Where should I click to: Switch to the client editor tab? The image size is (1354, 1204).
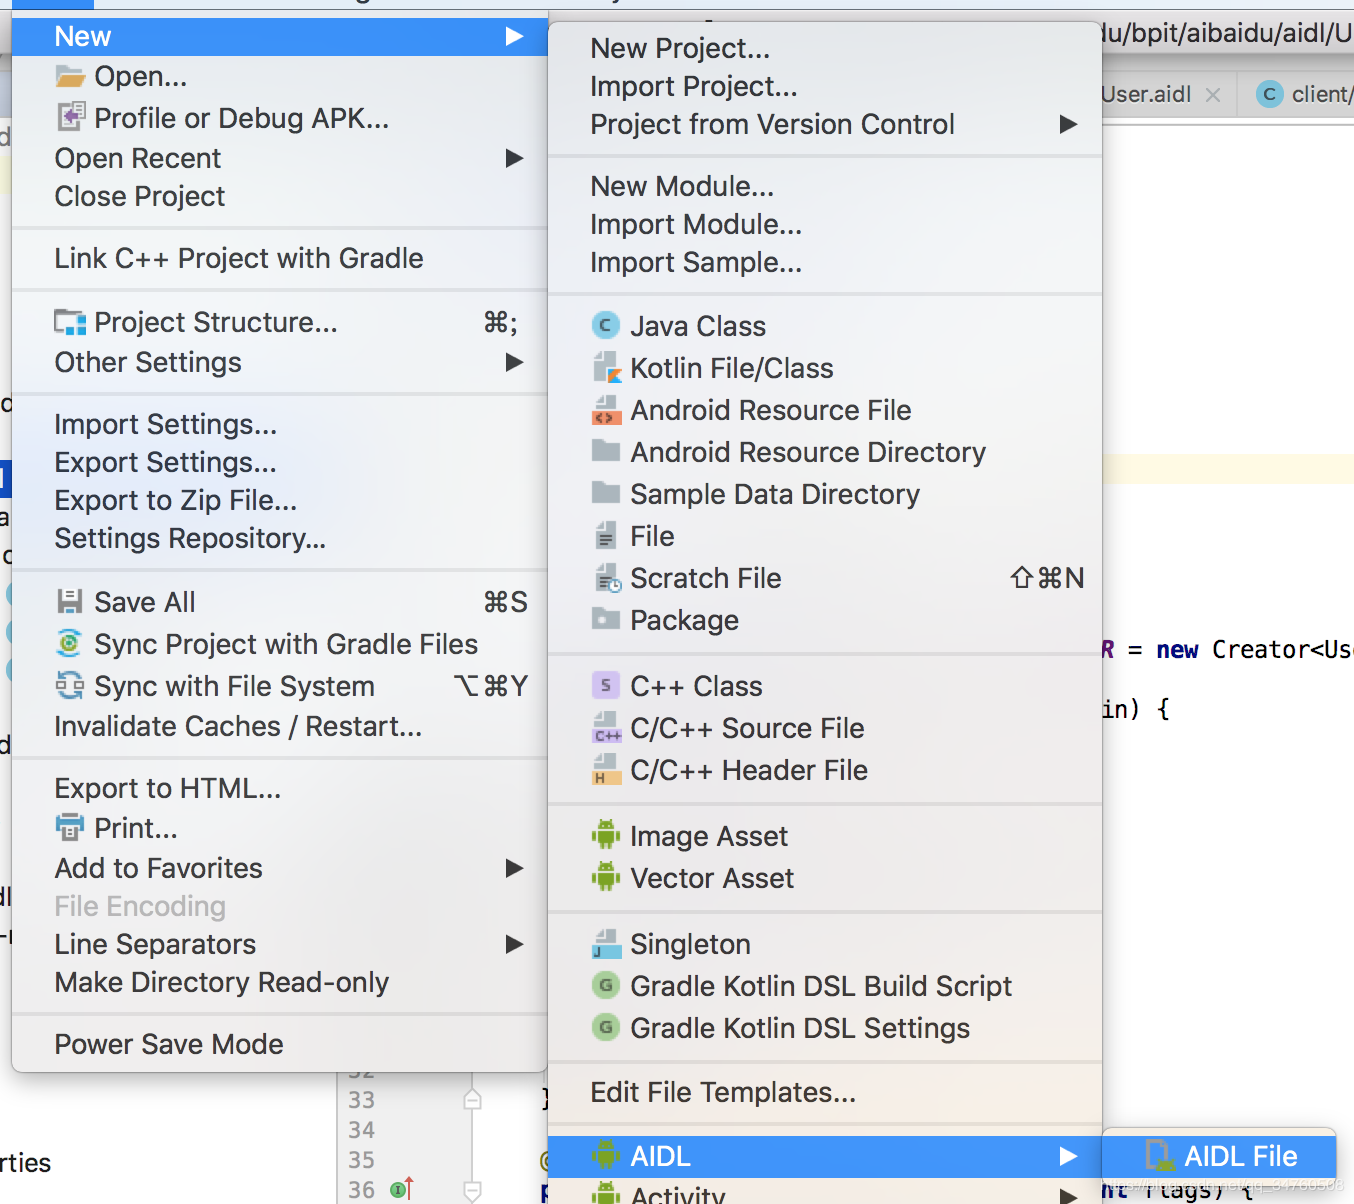click(x=1302, y=94)
